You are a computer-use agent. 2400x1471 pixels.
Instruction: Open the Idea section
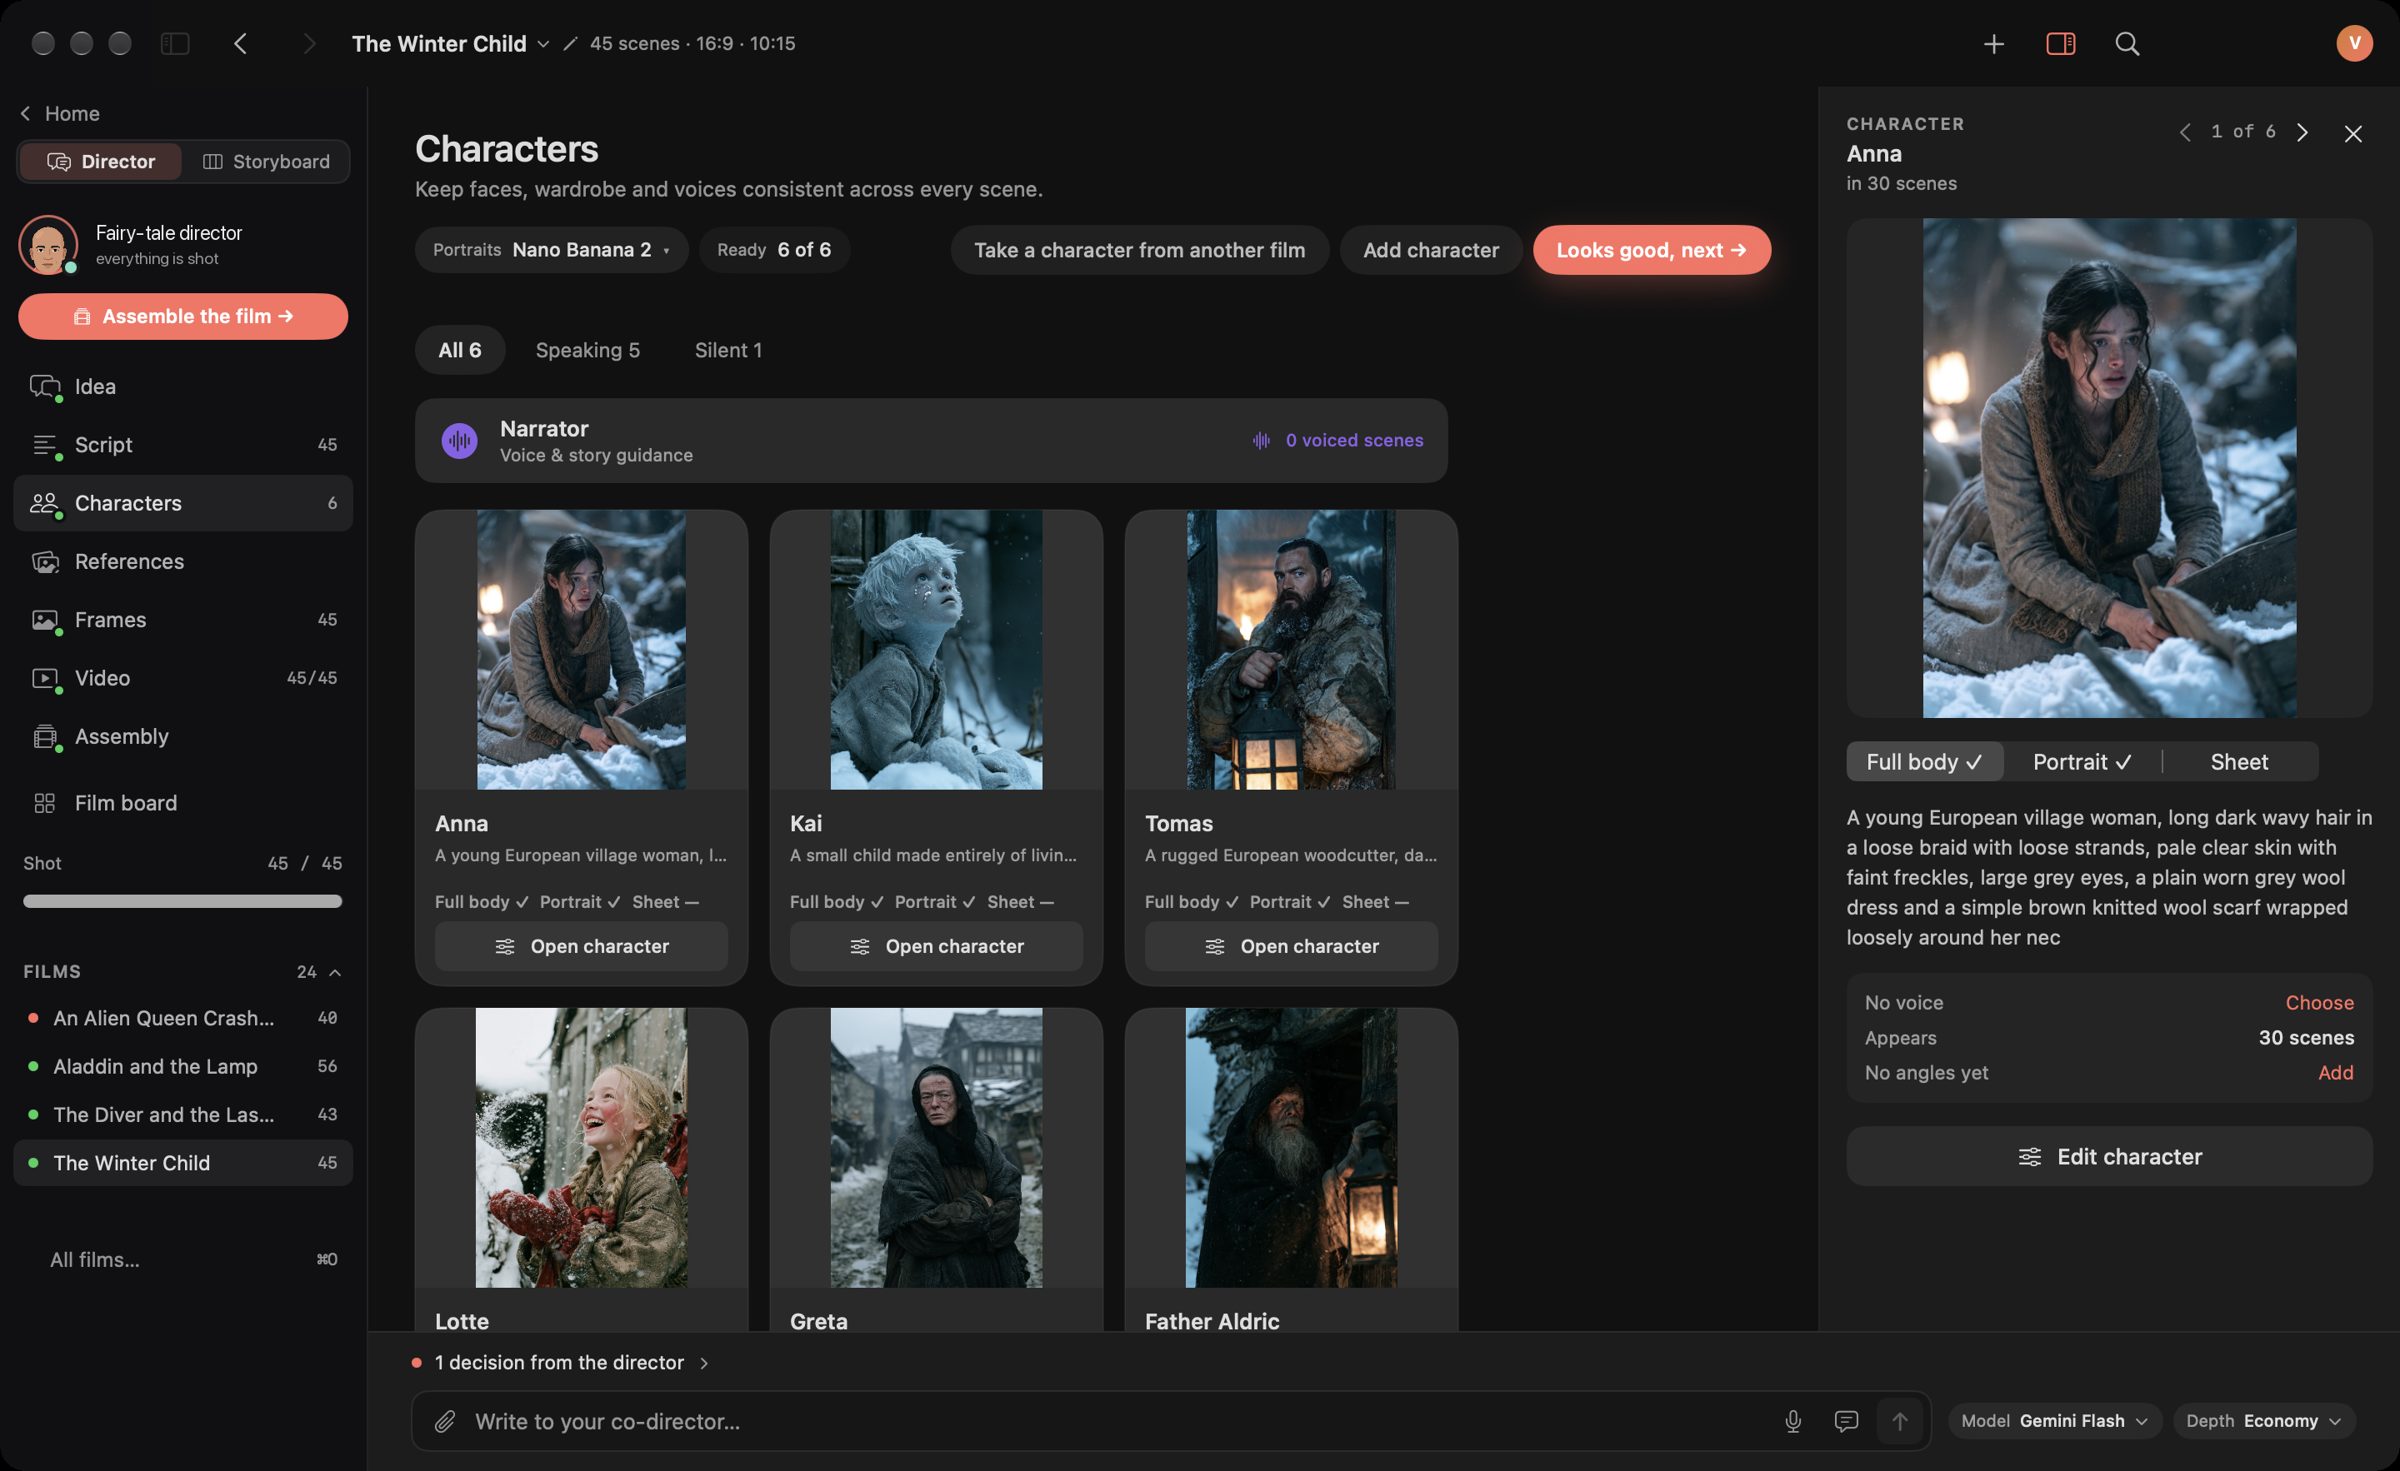[183, 386]
